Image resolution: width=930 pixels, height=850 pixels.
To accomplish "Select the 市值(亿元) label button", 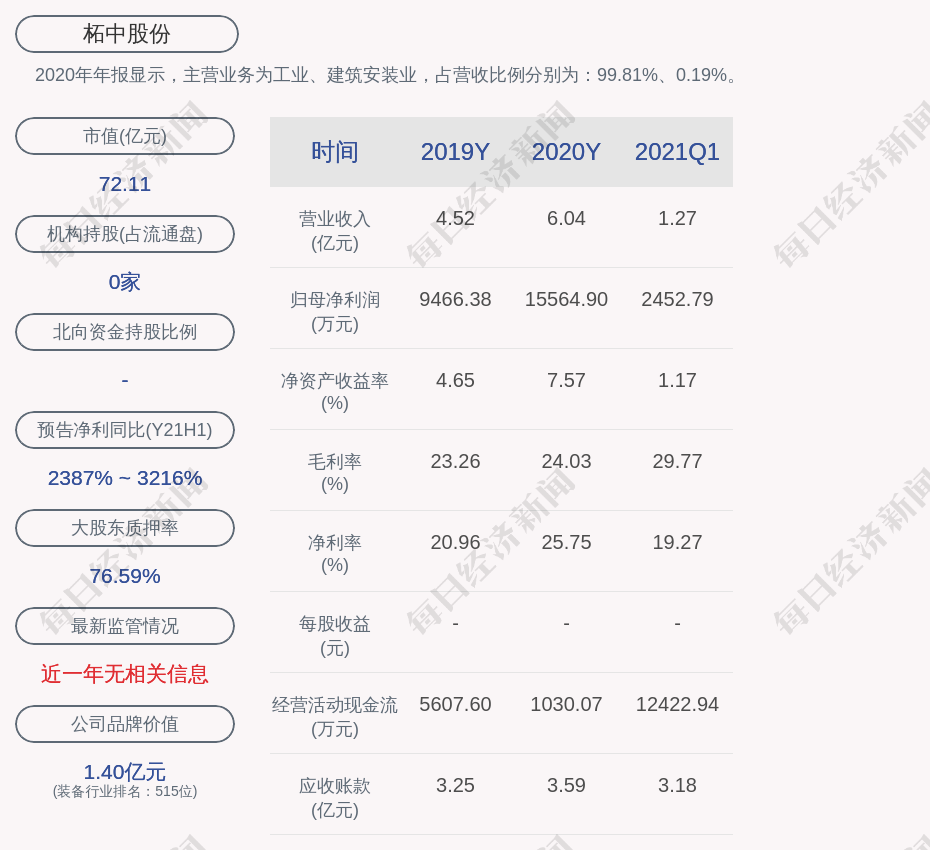I will 125,136.
